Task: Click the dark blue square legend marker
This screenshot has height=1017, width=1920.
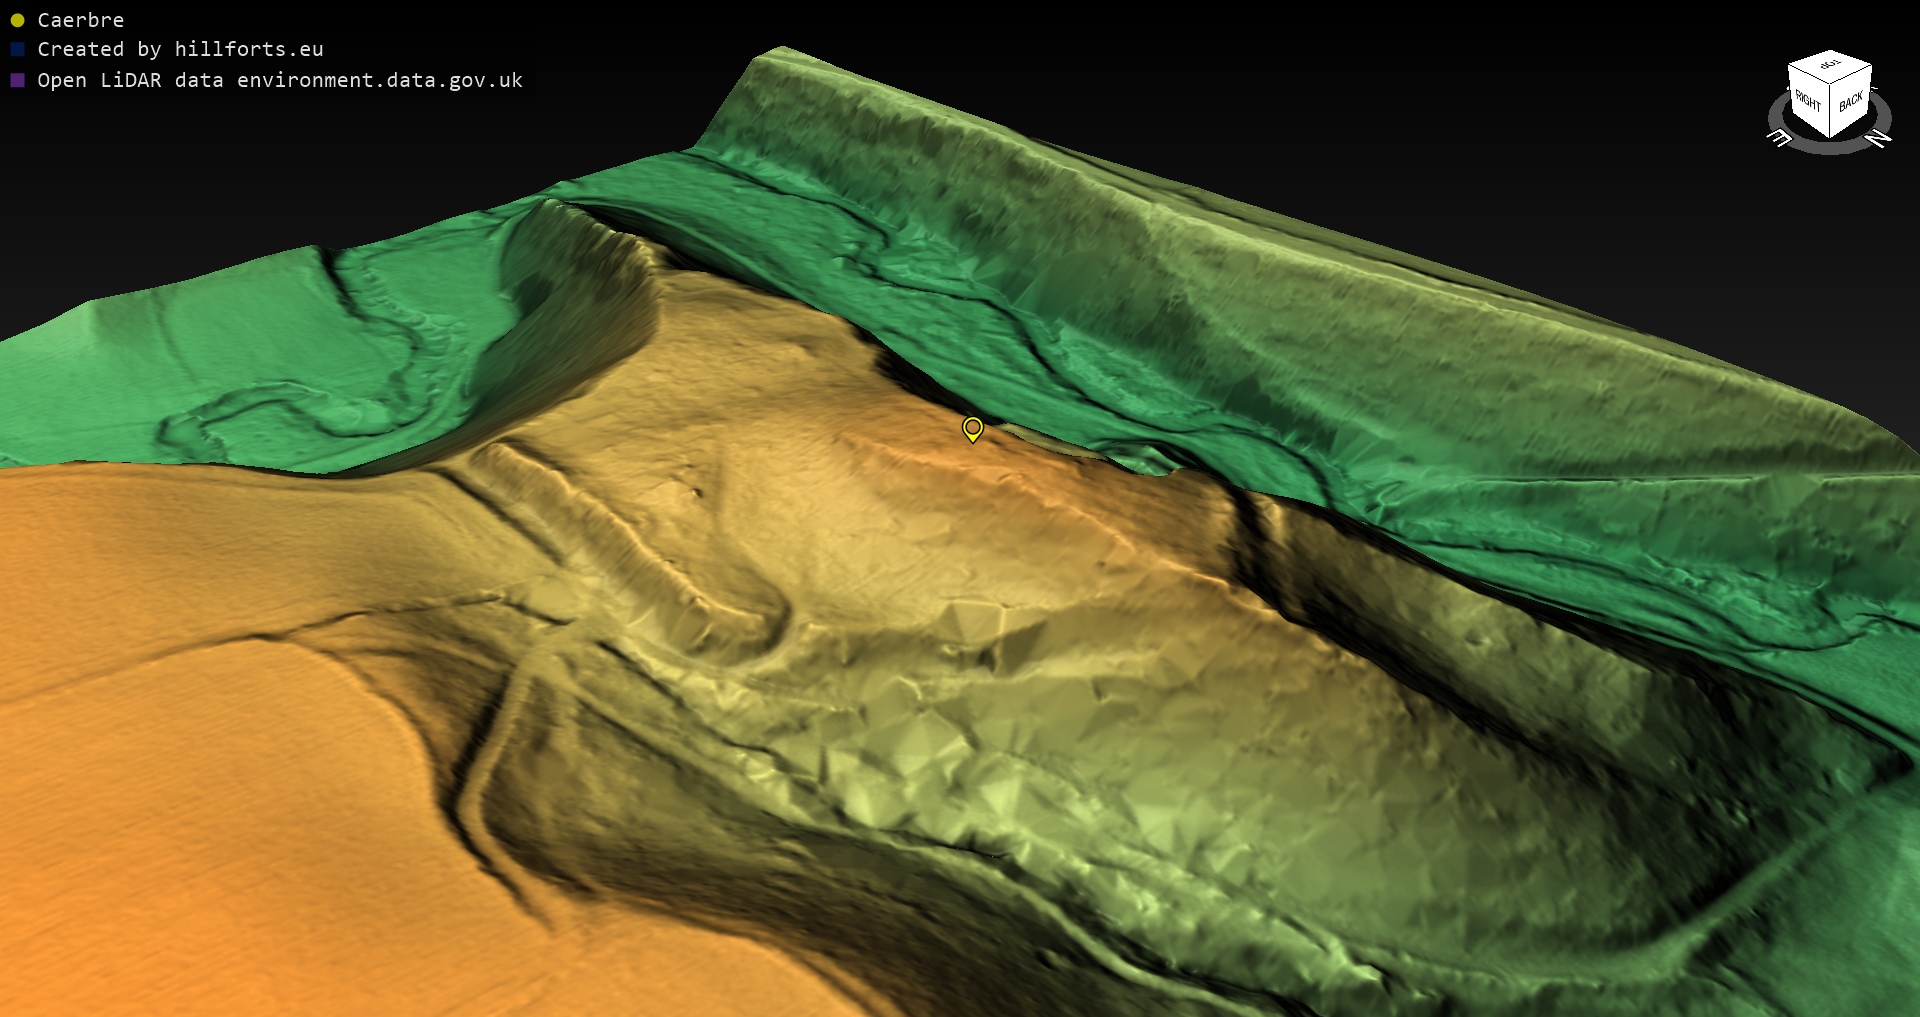Action: [17, 49]
